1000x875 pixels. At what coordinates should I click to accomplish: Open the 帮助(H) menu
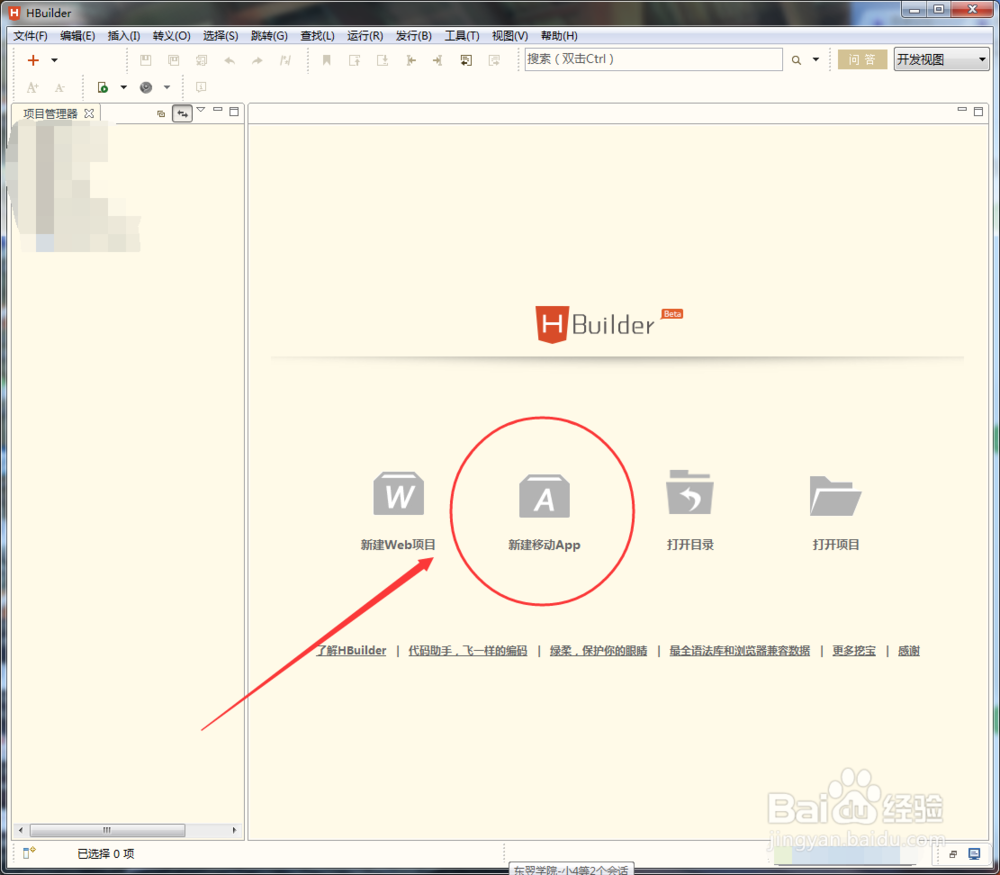(559, 36)
